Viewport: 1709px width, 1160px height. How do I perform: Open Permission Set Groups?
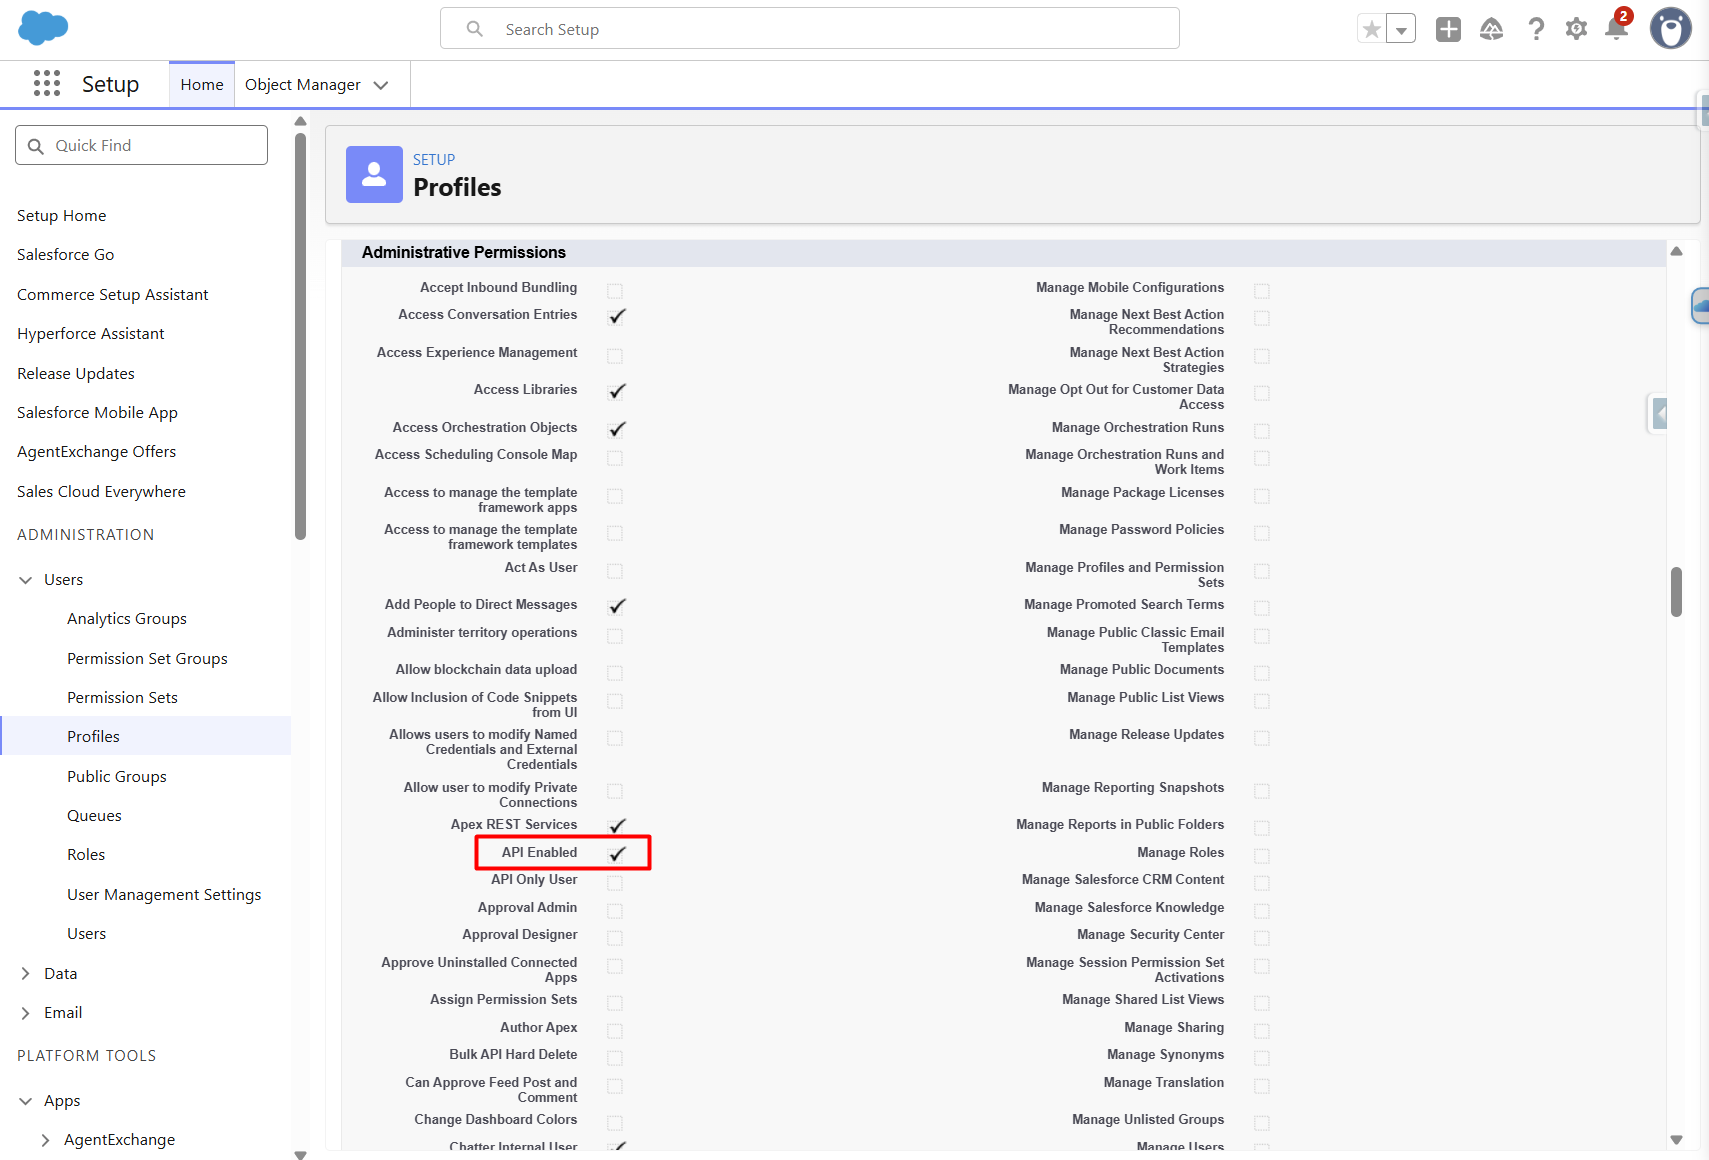[x=148, y=659]
